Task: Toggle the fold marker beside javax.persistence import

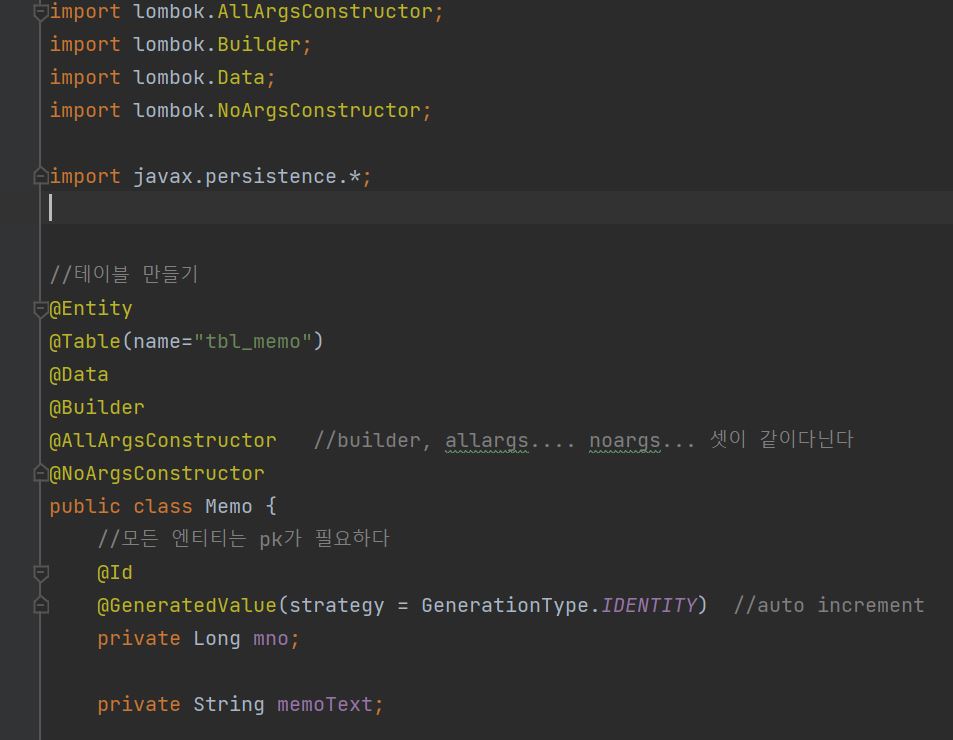Action: pos(41,176)
